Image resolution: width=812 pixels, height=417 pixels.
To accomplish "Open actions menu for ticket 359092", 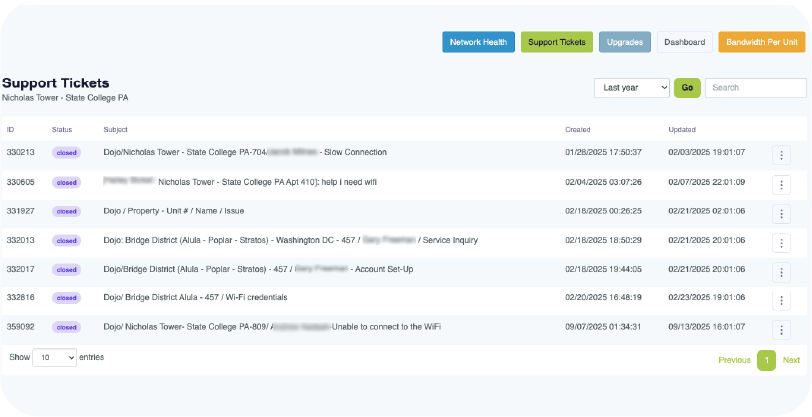I will point(782,329).
